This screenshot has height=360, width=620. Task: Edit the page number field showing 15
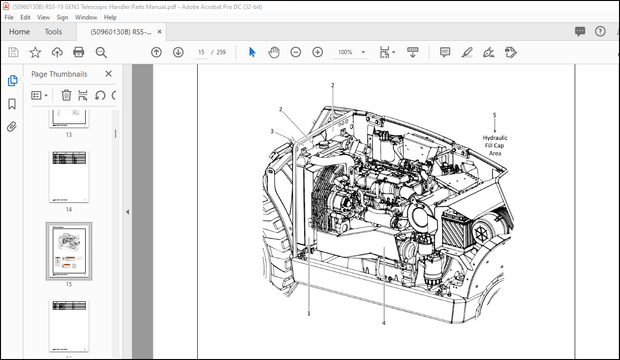[x=201, y=52]
